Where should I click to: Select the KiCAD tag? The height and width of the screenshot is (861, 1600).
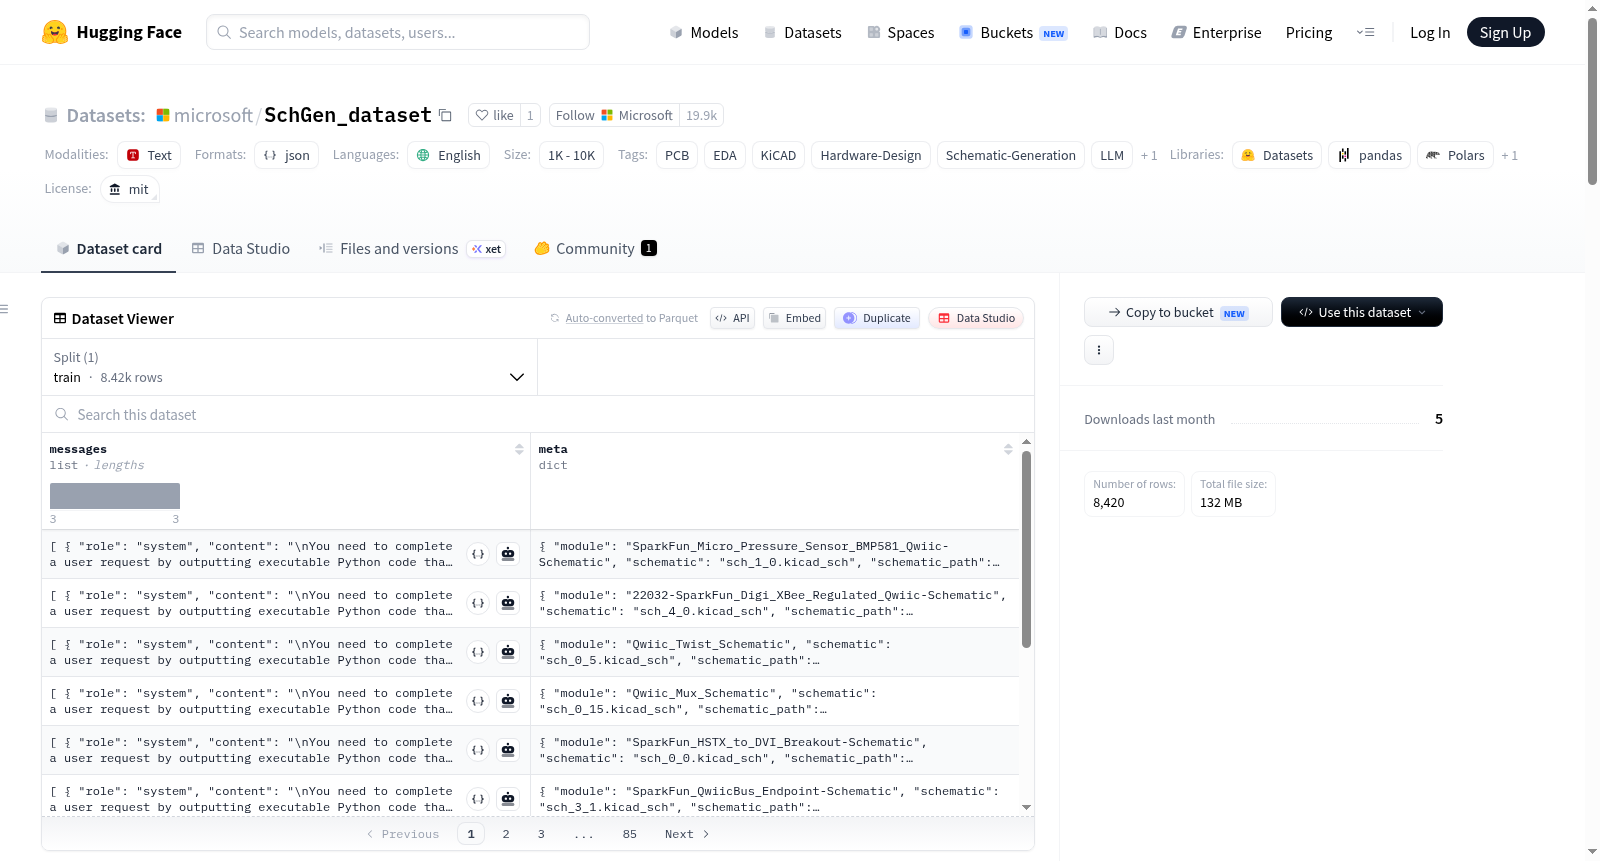pyautogui.click(x=778, y=155)
